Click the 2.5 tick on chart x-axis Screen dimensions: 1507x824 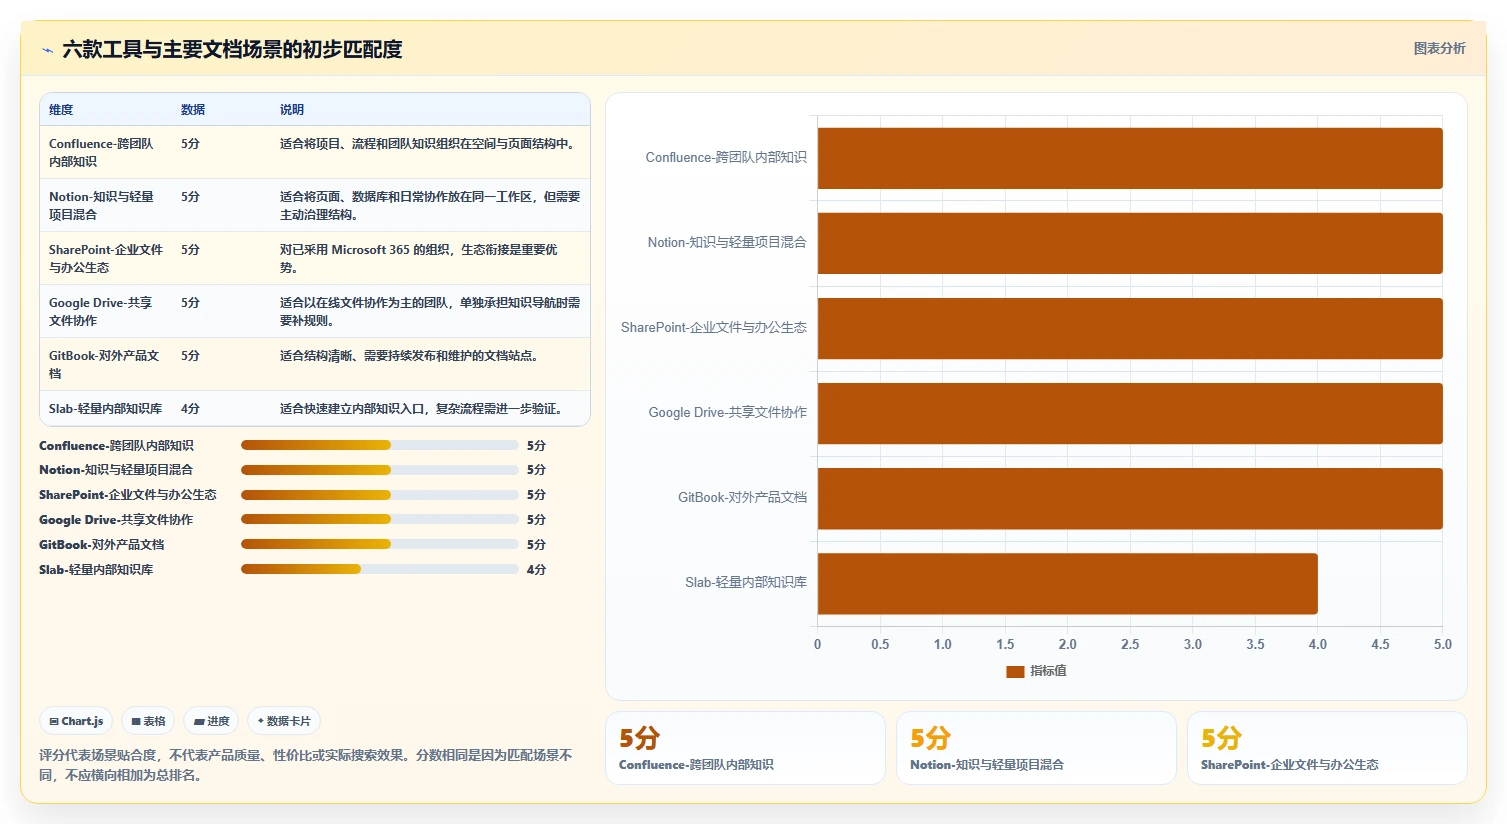pyautogui.click(x=1130, y=644)
